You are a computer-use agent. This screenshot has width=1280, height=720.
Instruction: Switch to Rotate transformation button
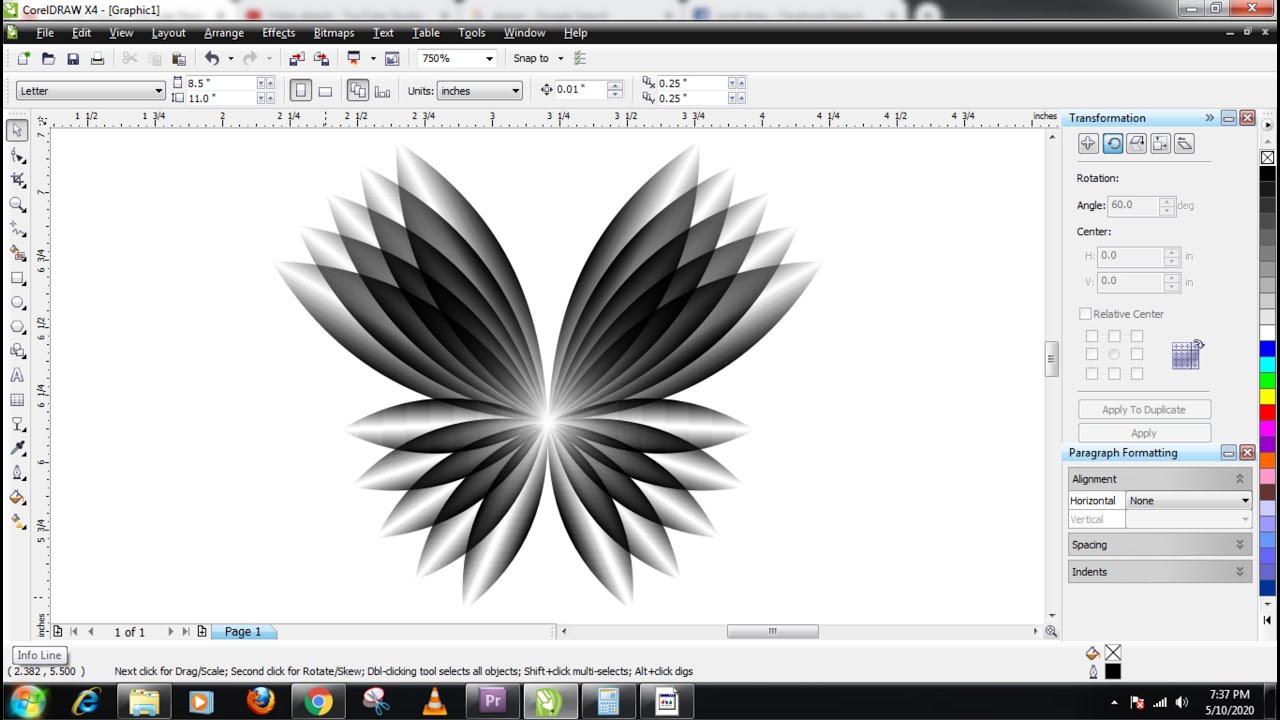pyautogui.click(x=1112, y=144)
